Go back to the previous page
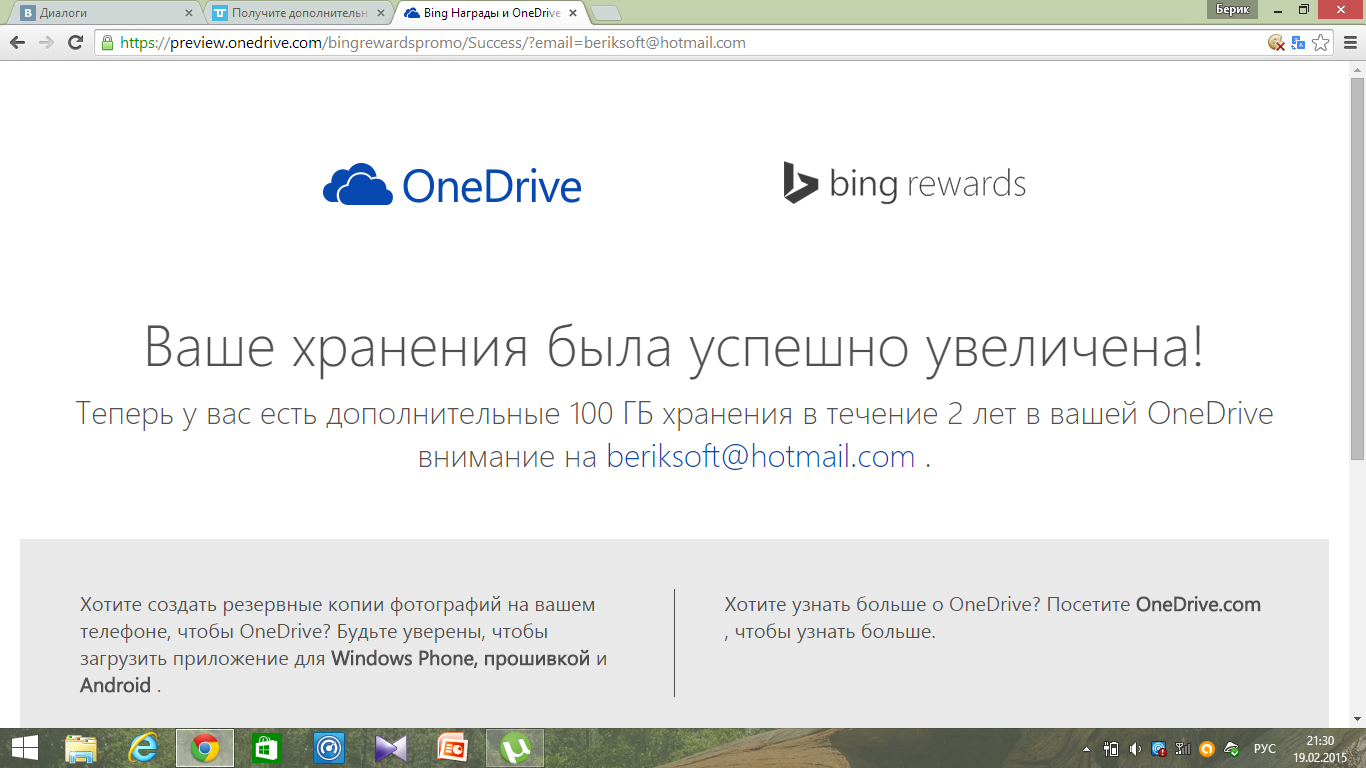The width and height of the screenshot is (1366, 768). click(17, 43)
